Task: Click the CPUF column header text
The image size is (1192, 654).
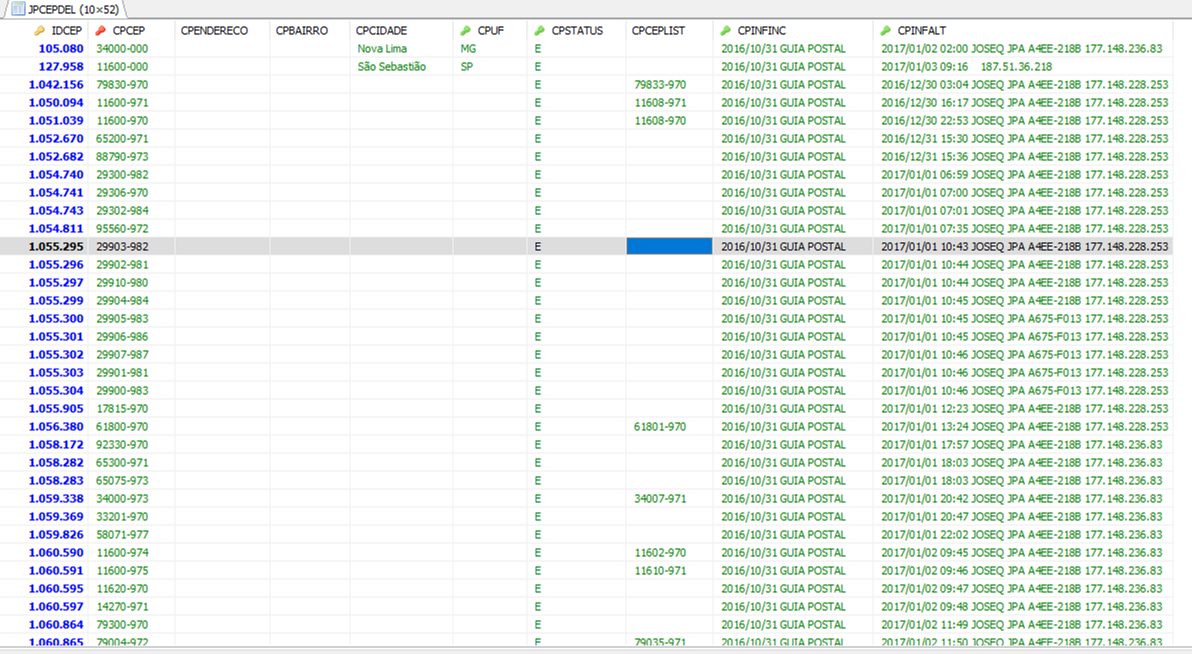Action: pos(490,30)
